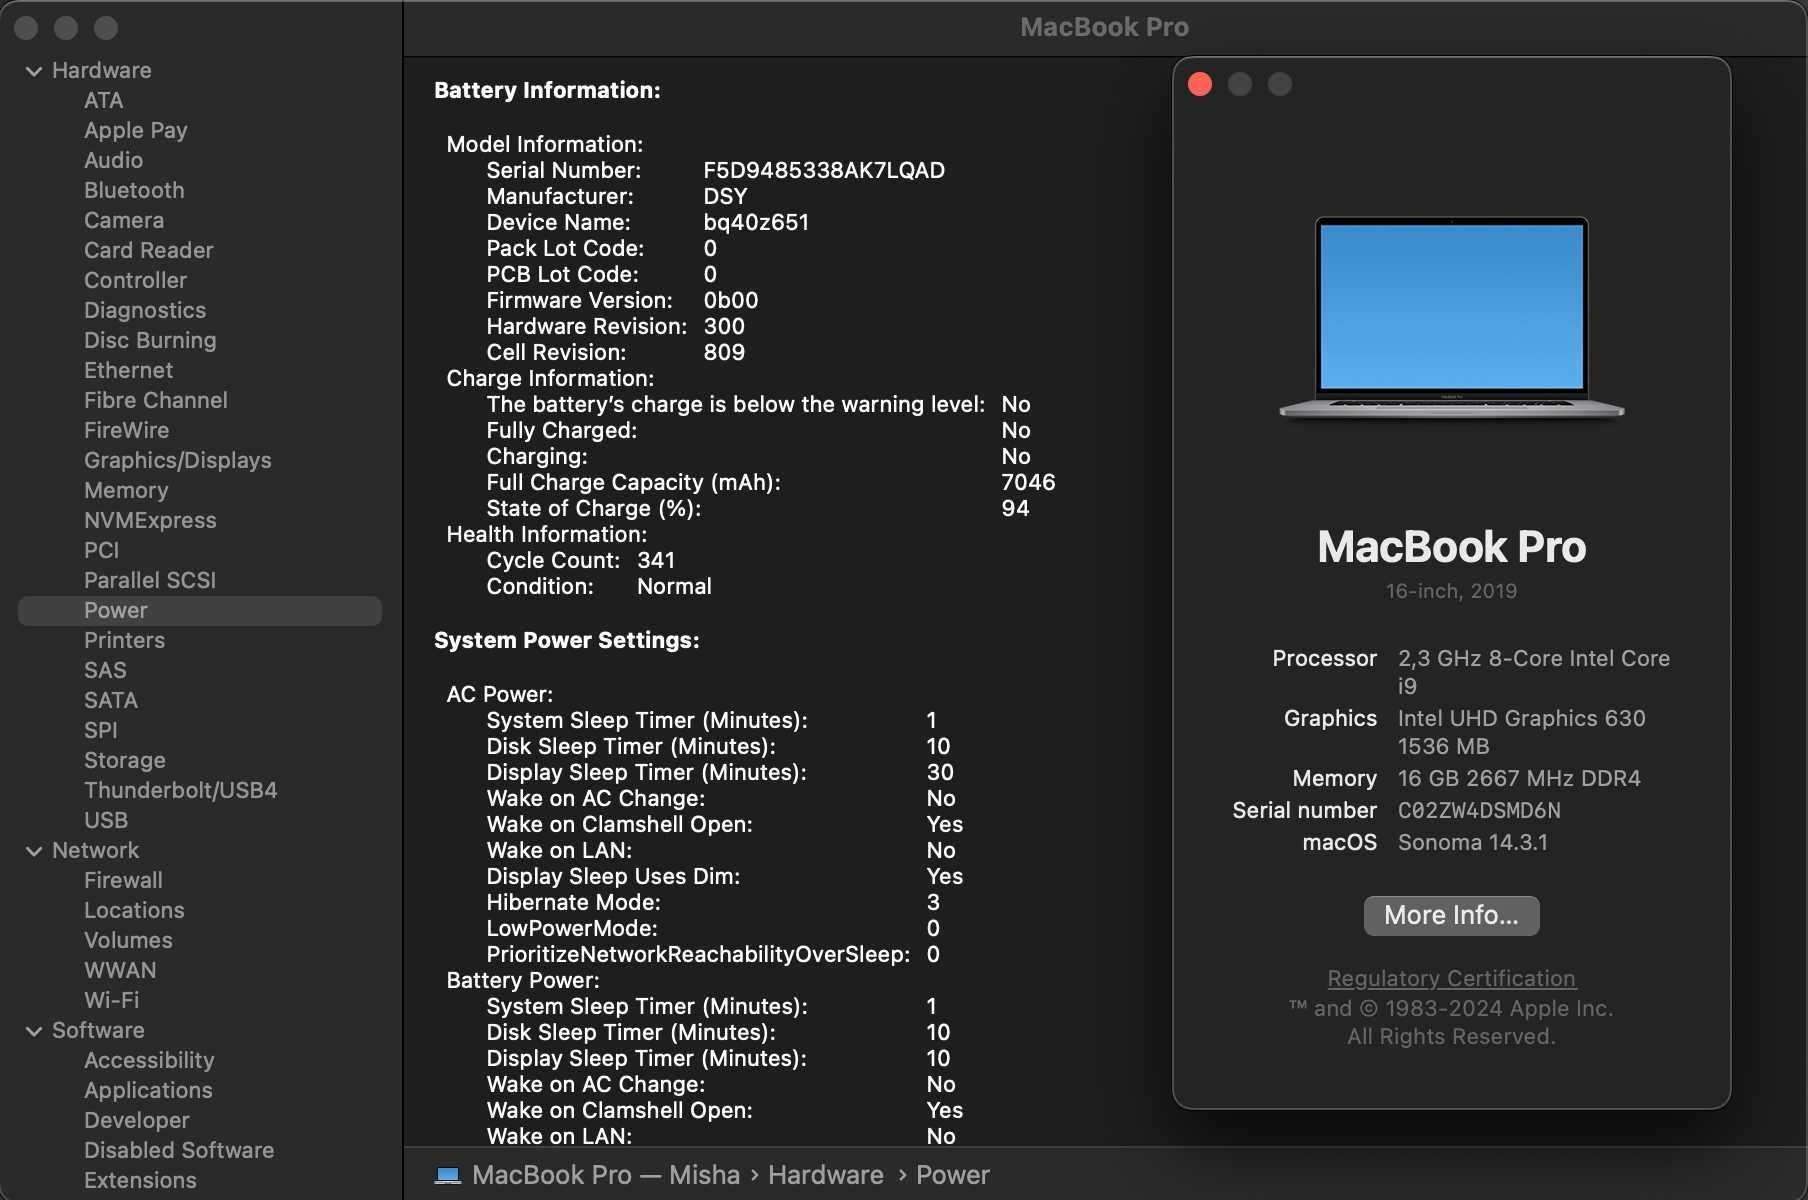Select PCI in the sidebar
Screen dimensions: 1808x1200
(x=102, y=550)
